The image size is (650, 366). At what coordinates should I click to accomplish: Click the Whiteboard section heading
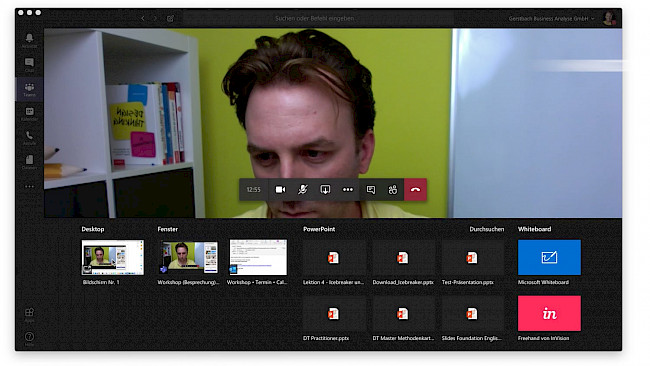point(534,229)
